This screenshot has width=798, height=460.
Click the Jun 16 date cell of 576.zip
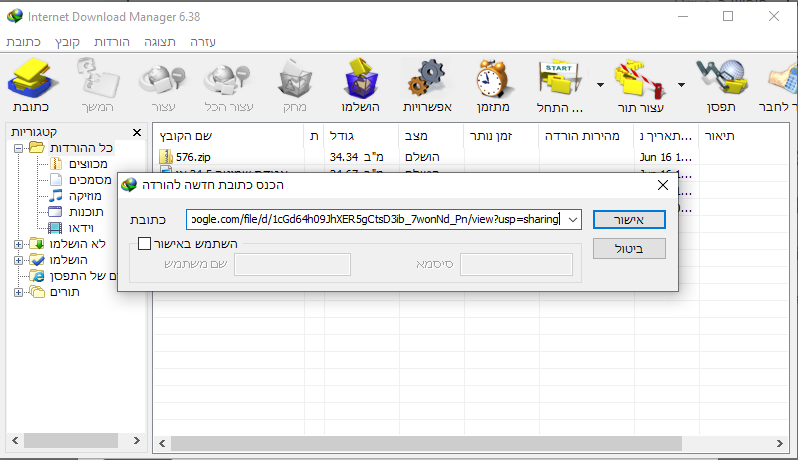pyautogui.click(x=666, y=157)
